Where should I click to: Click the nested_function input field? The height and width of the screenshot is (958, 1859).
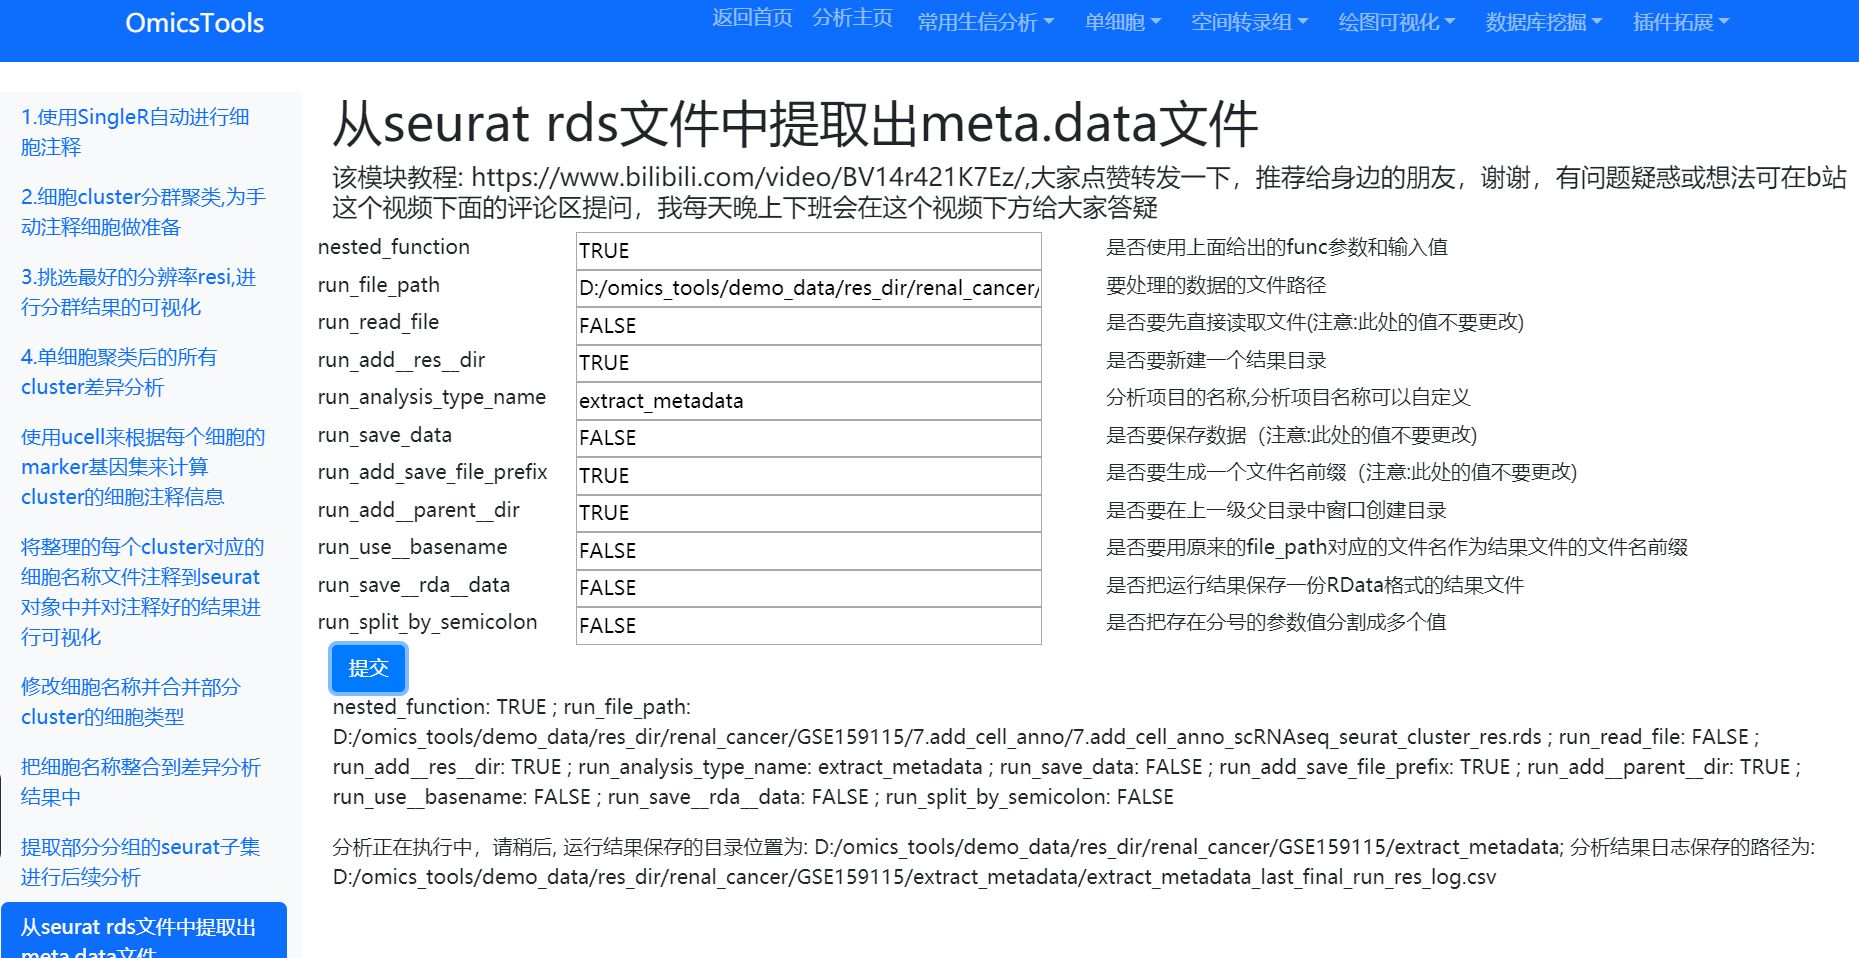[808, 251]
